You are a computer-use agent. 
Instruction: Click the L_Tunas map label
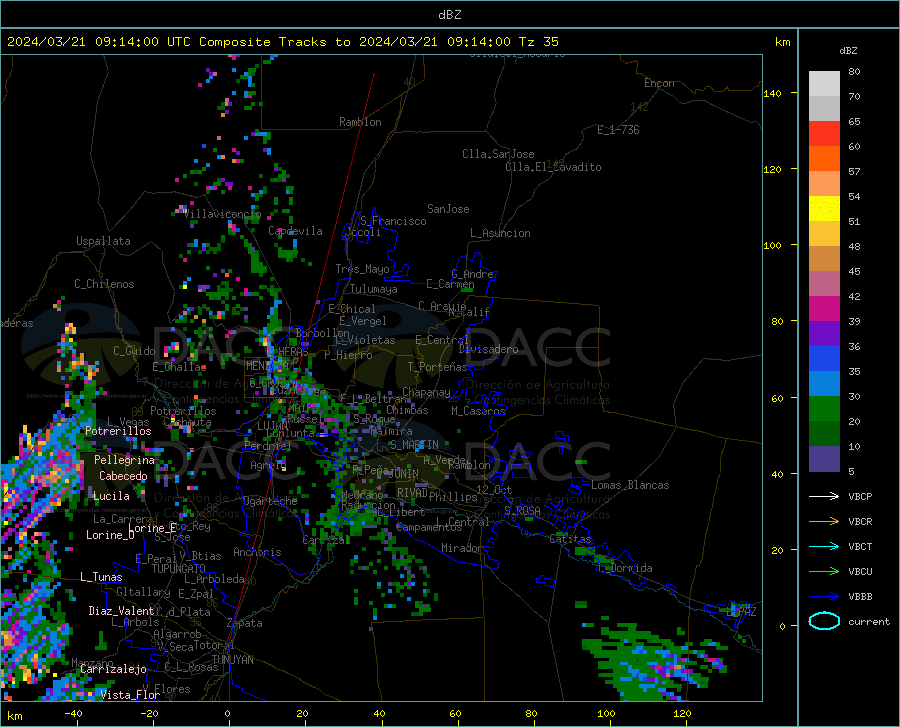point(101,577)
